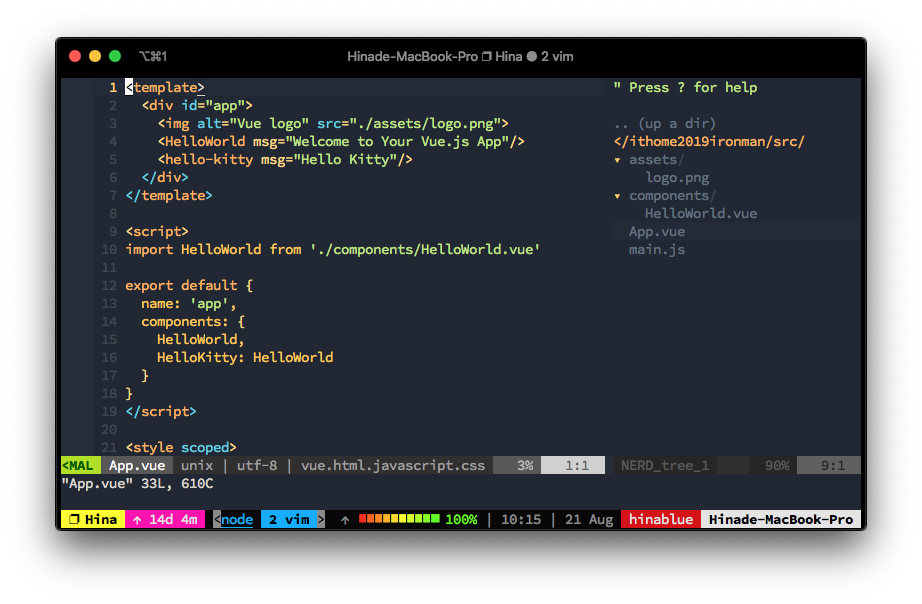Screen dimensions: 922x604
Task: Click the HelloWorld msg tag on line 4
Action: tap(340, 142)
